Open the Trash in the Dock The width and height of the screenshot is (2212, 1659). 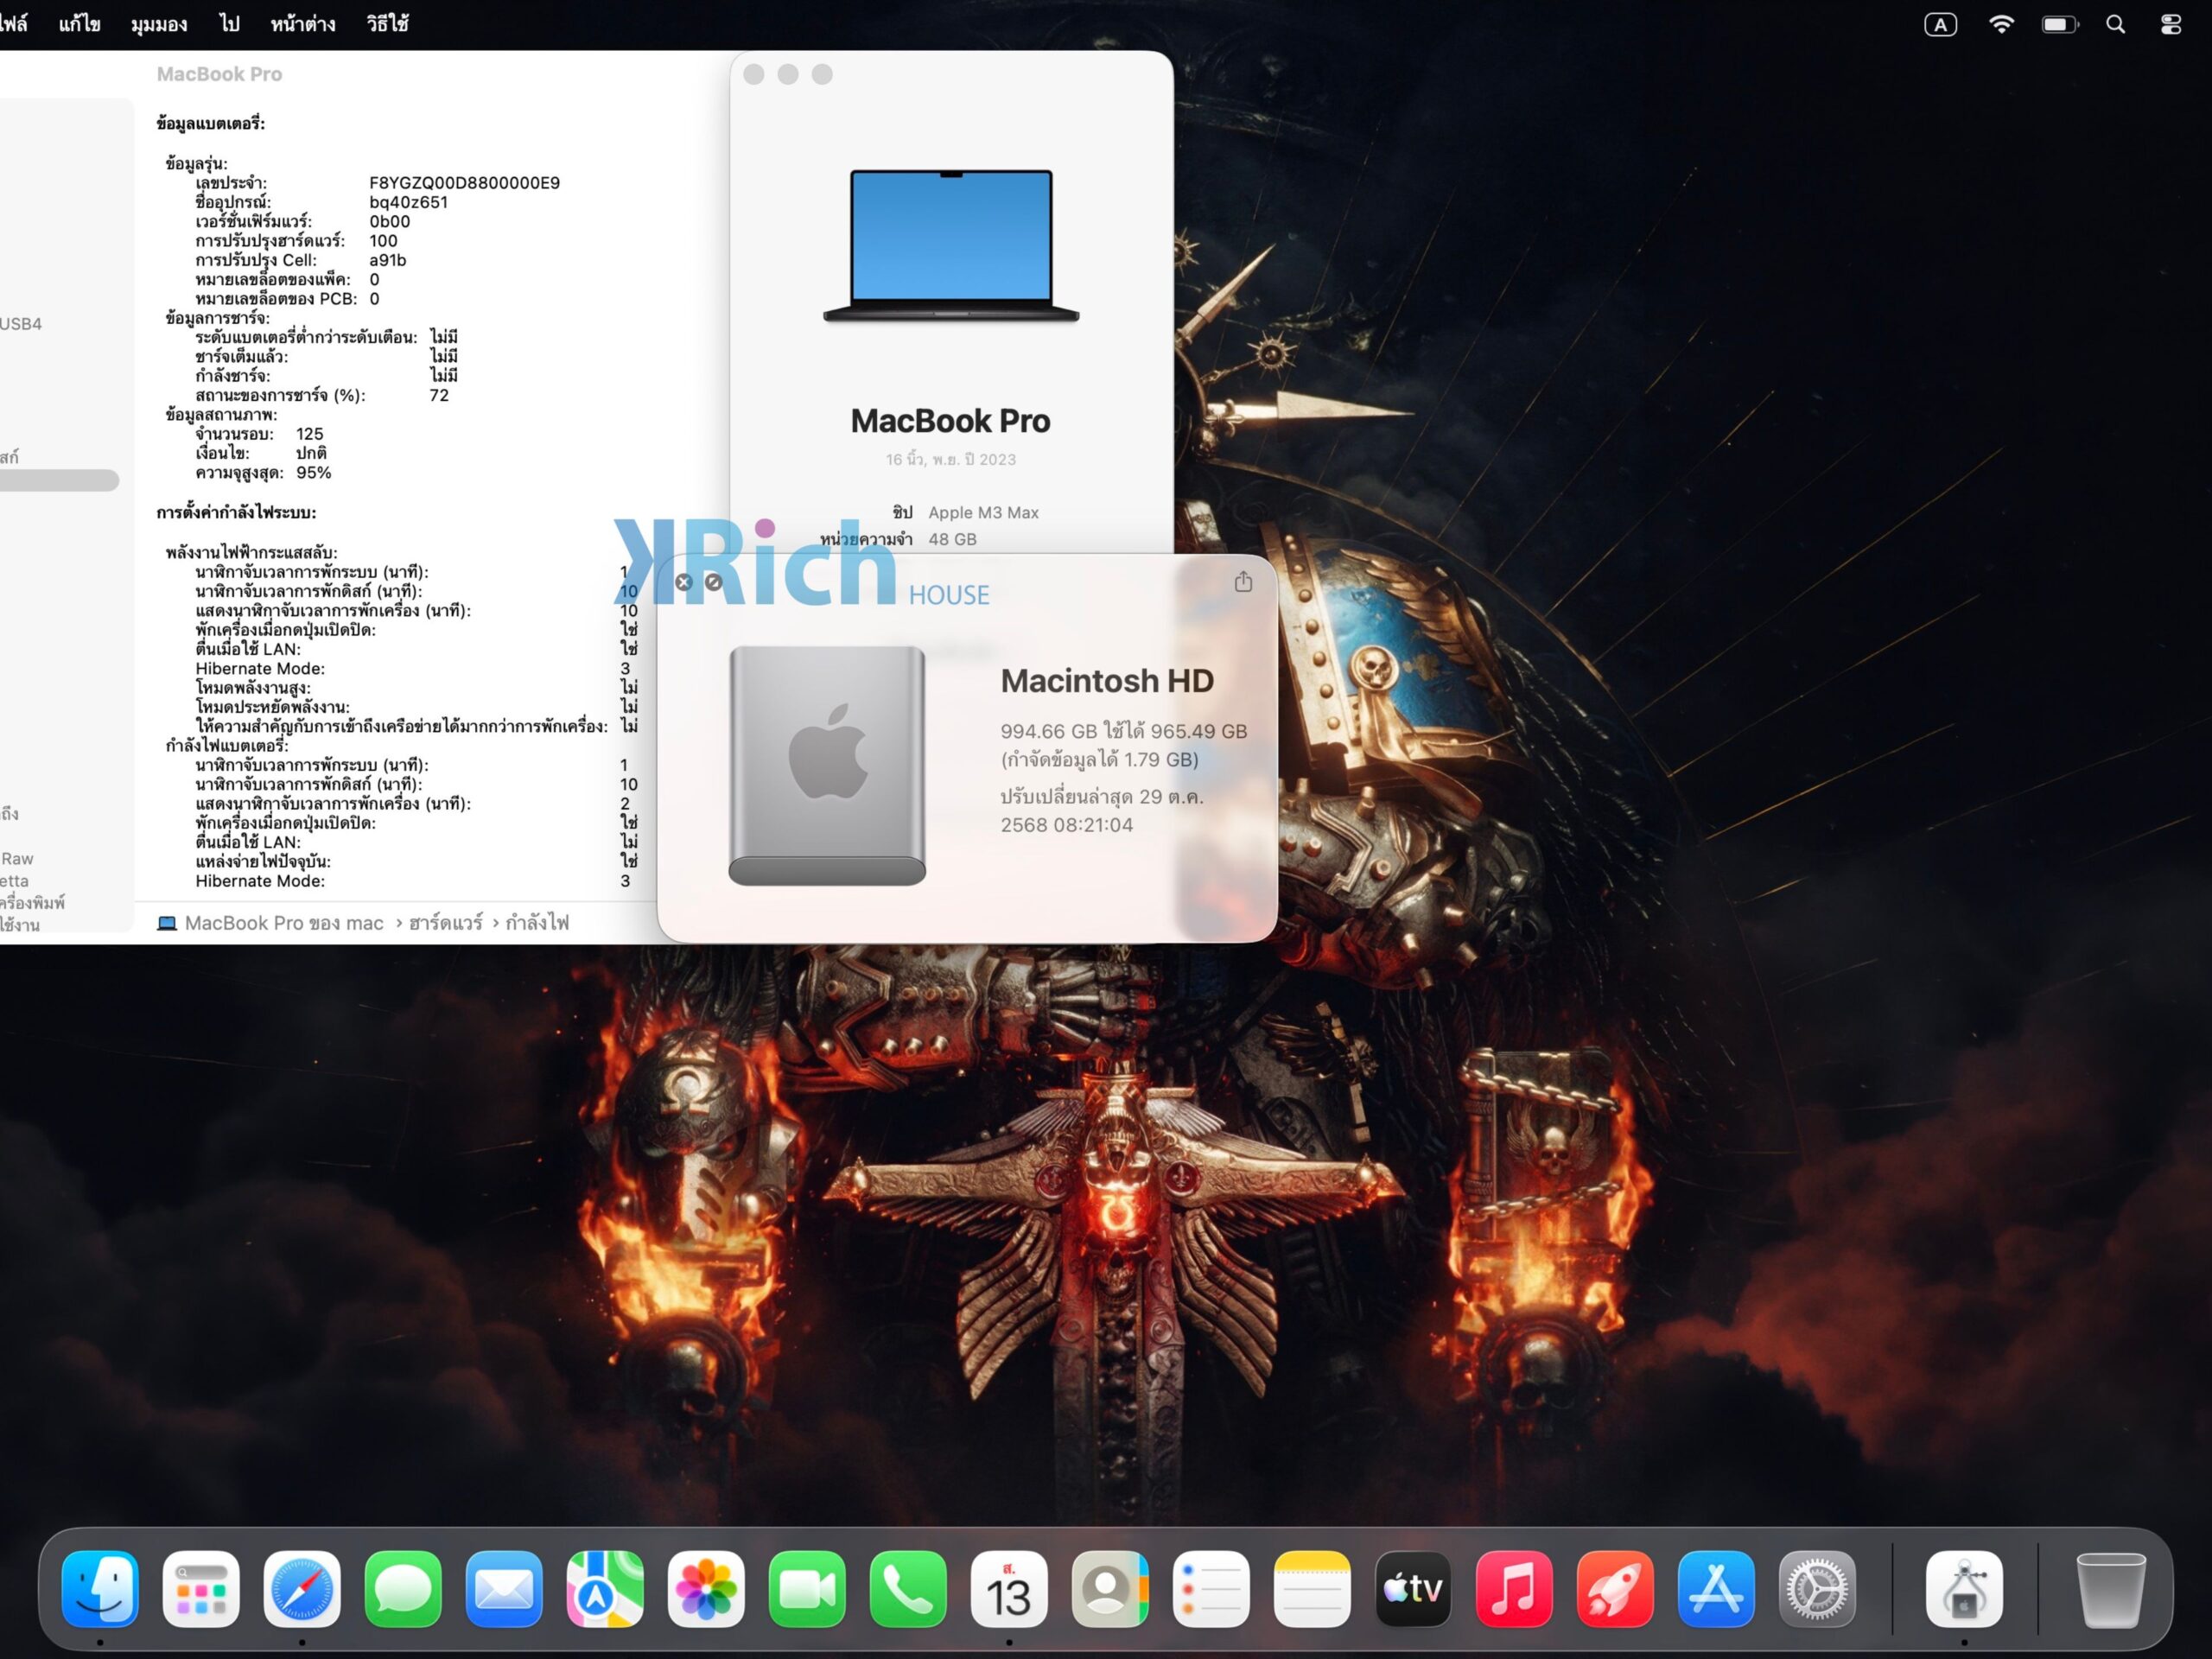click(x=2110, y=1588)
